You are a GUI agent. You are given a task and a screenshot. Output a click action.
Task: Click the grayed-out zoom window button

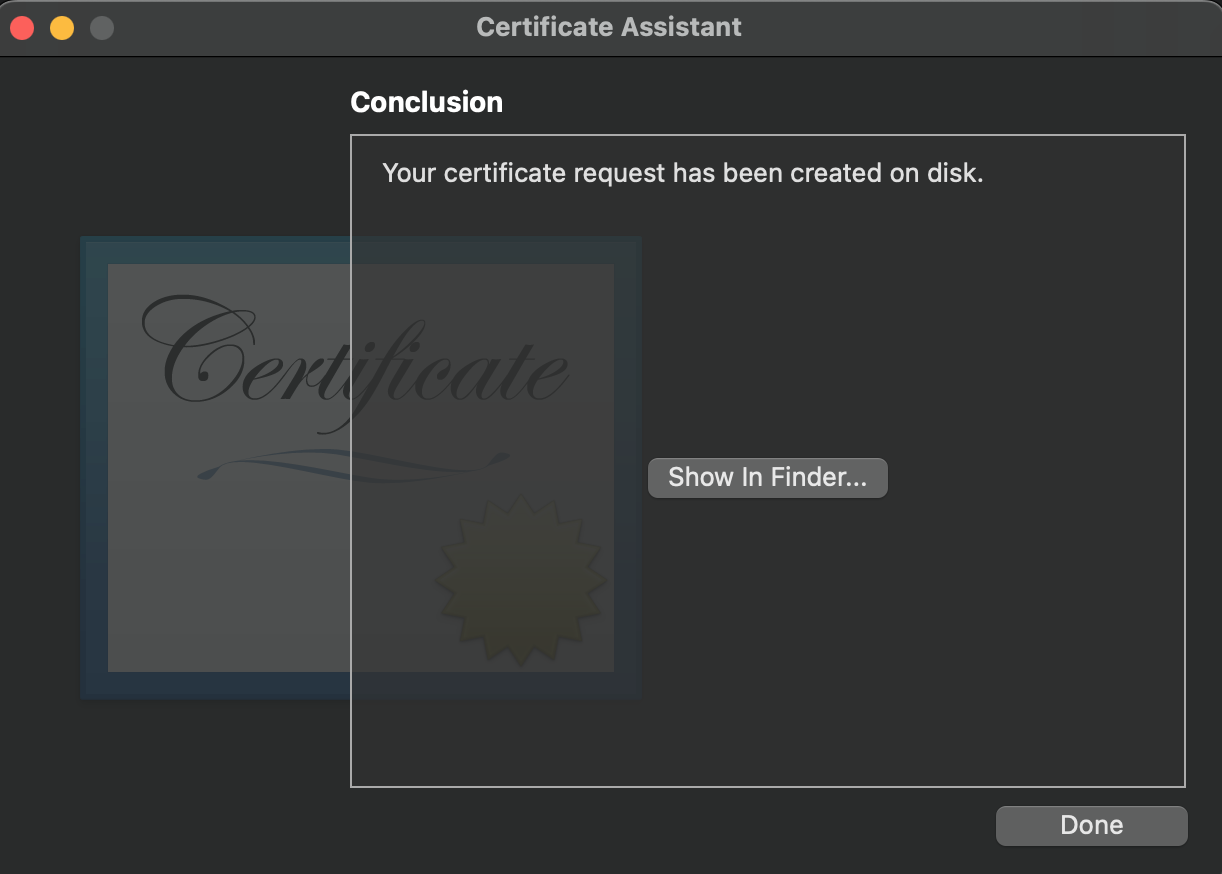coord(102,27)
